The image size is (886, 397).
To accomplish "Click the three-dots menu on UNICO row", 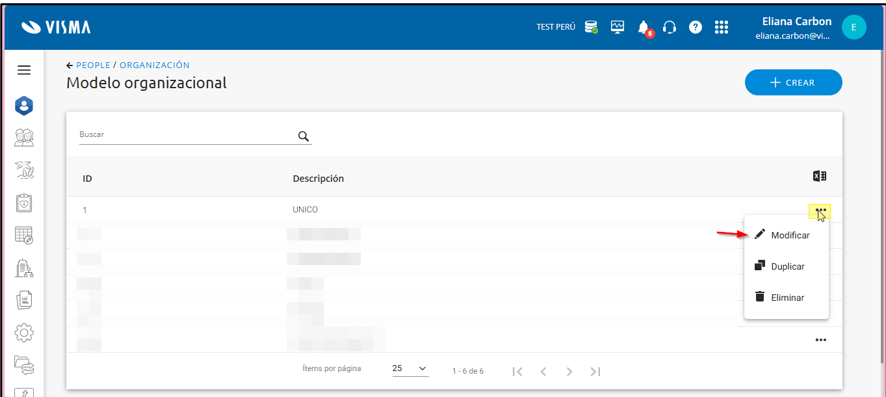I will click(821, 210).
